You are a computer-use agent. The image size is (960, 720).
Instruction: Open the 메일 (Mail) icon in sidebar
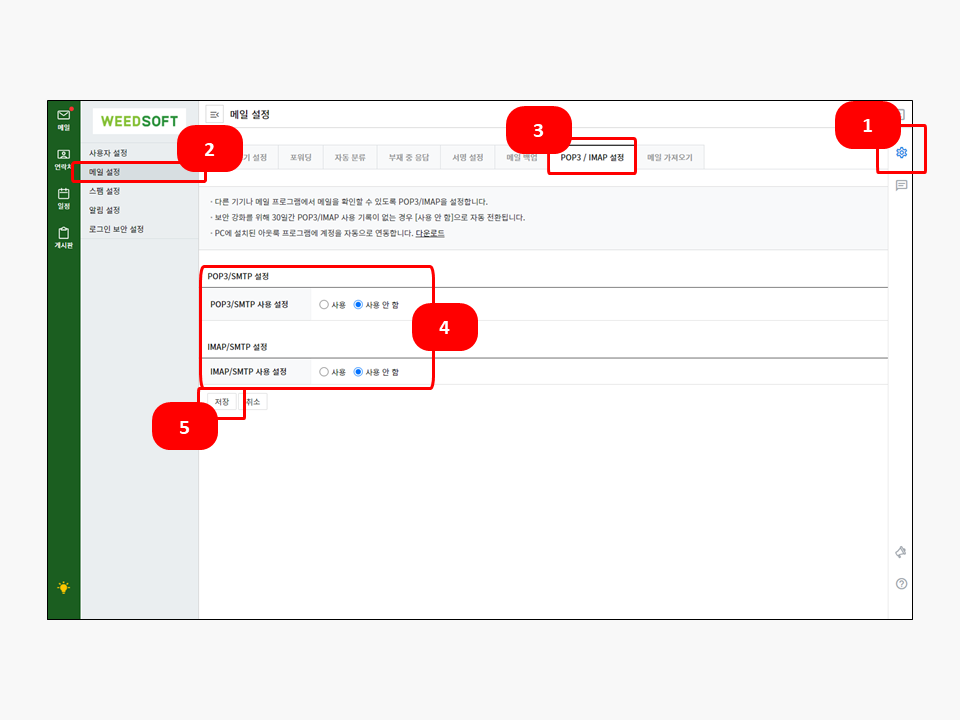point(64,119)
